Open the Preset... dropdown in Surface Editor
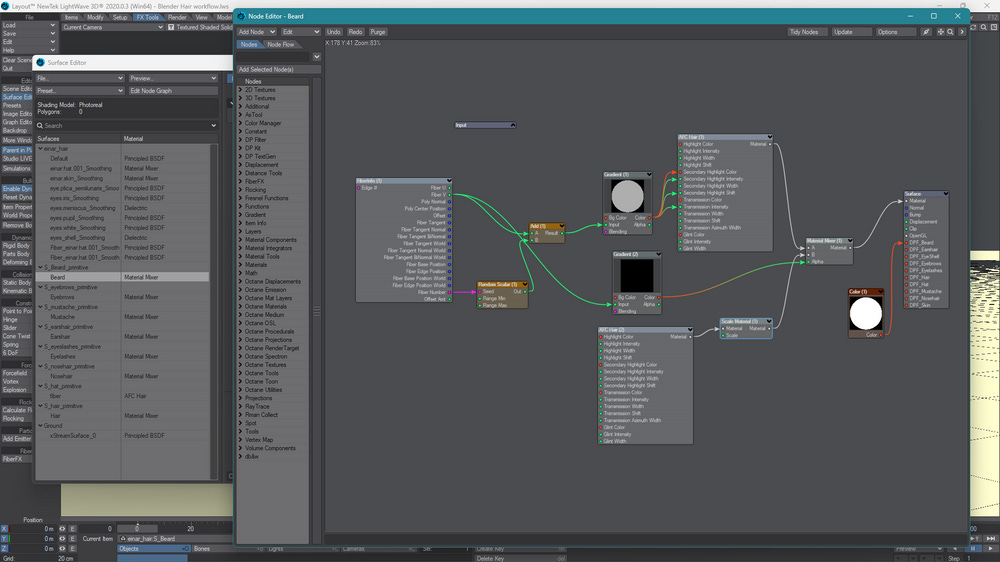 [x=80, y=91]
